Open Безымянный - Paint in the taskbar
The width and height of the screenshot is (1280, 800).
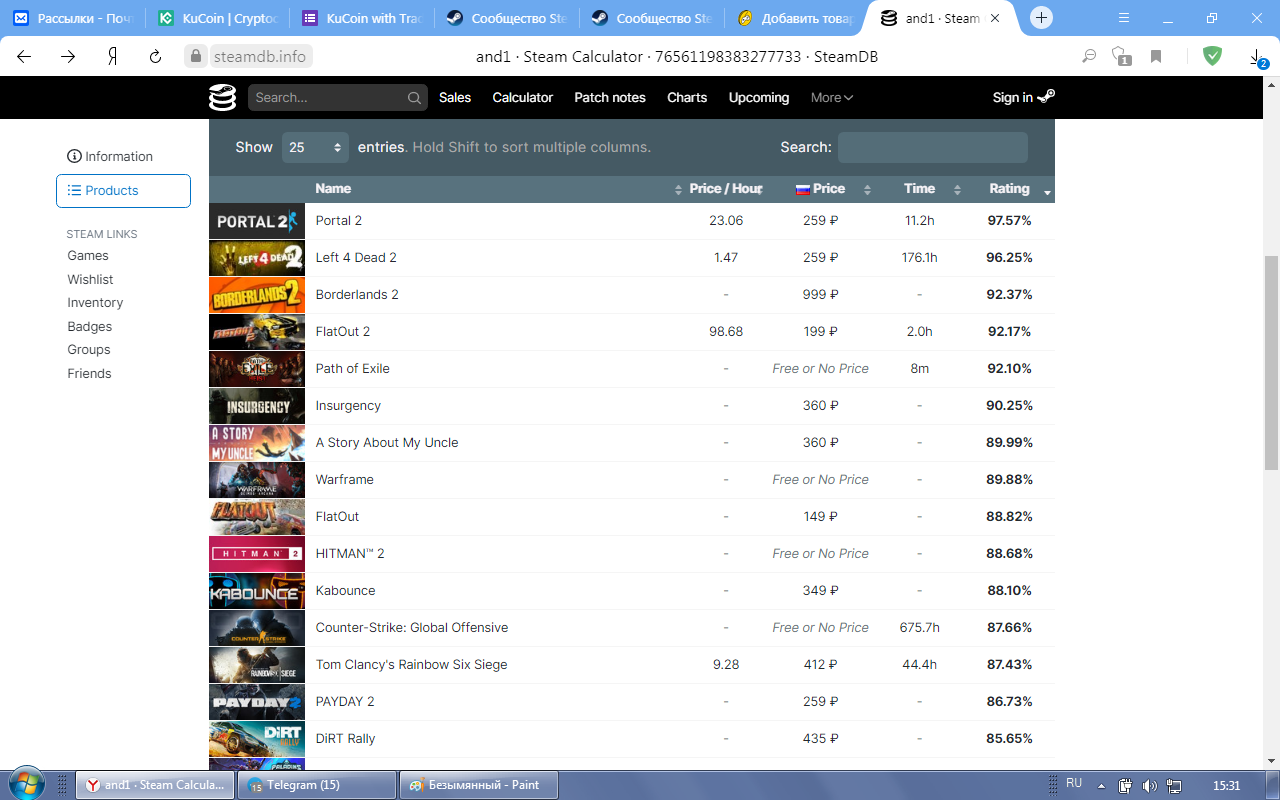[477, 785]
